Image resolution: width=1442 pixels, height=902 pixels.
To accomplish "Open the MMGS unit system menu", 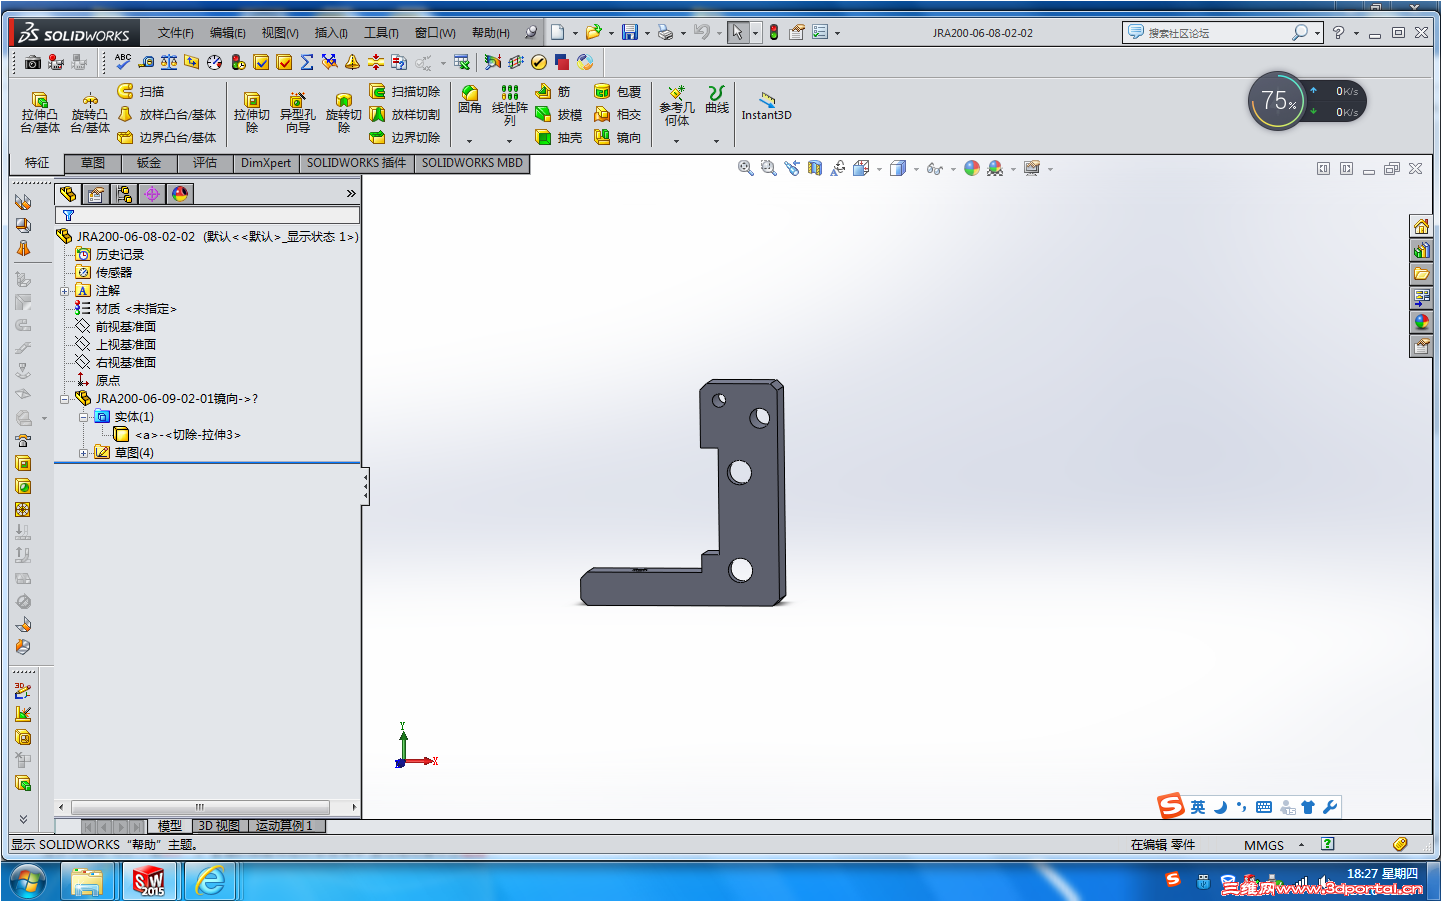I will (1274, 845).
